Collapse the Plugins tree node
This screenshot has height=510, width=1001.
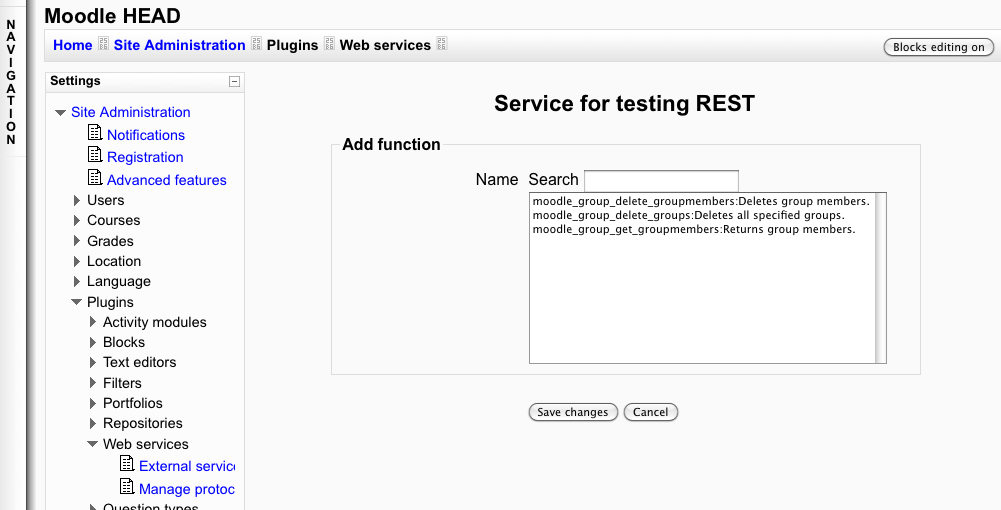click(x=77, y=303)
